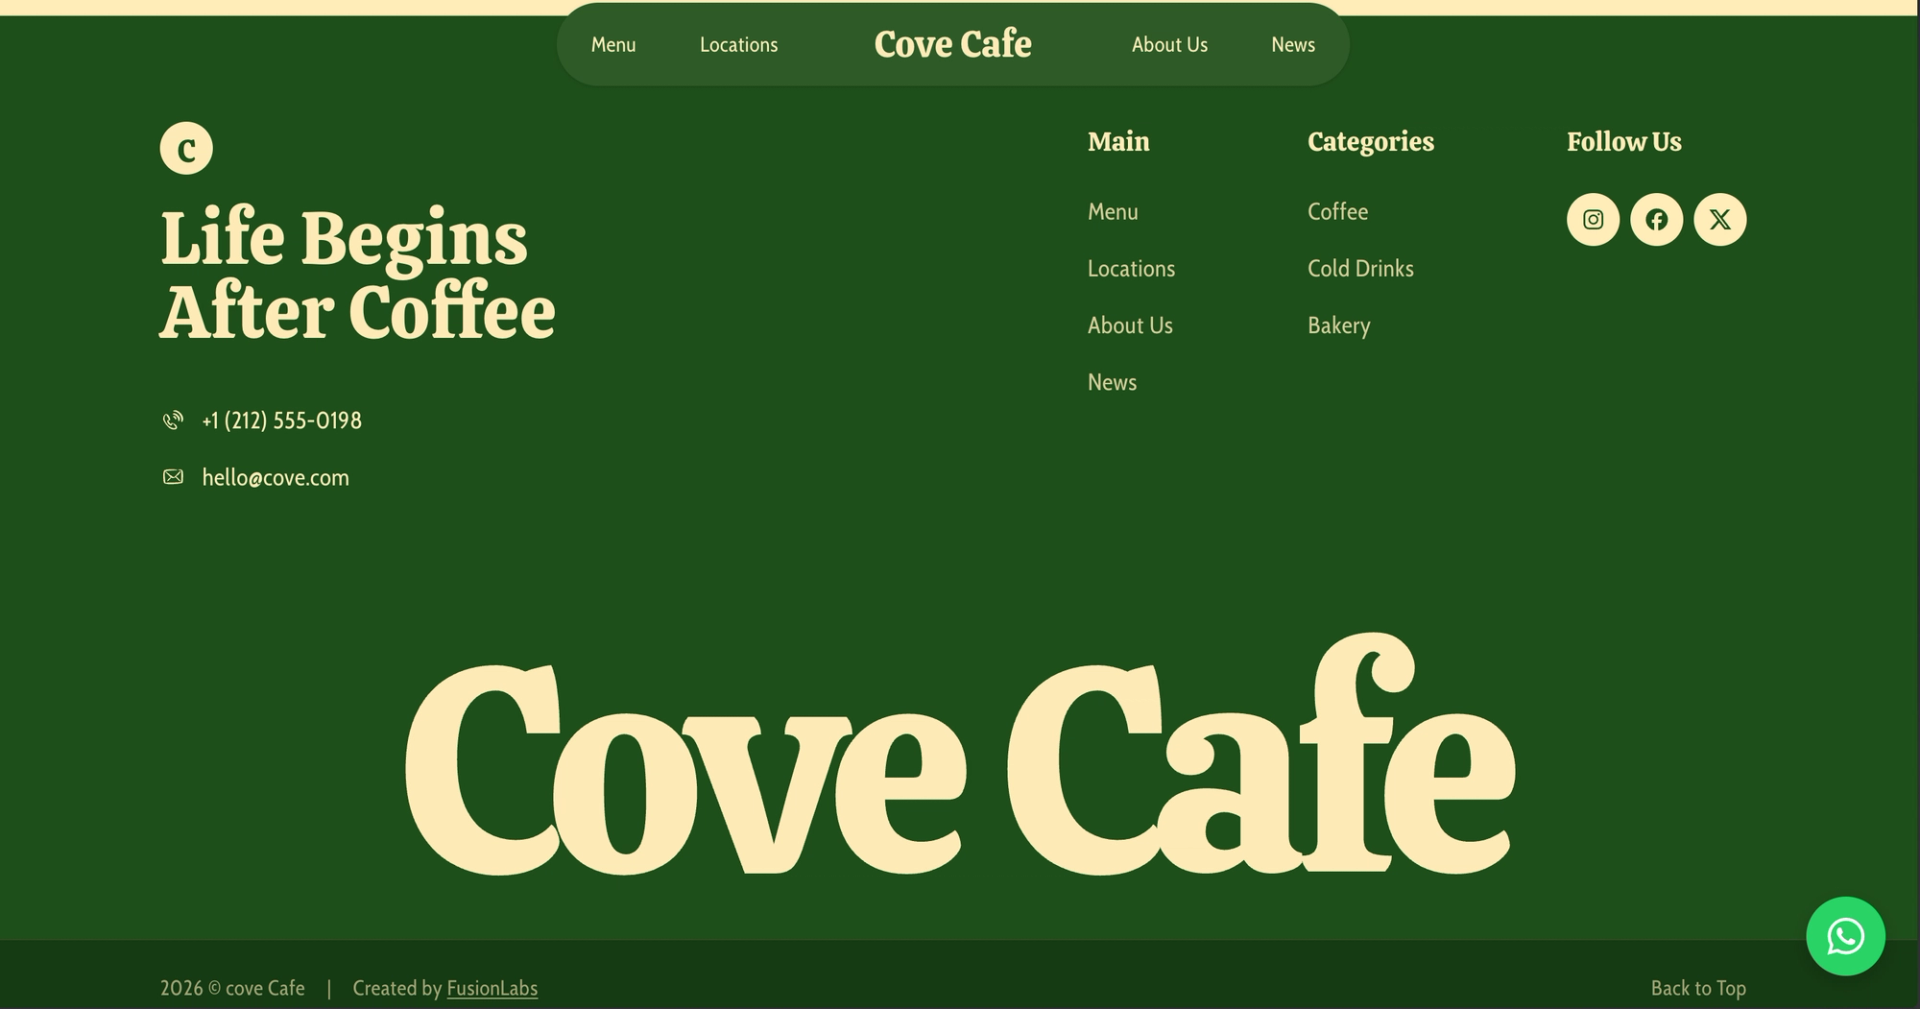Click Back to Top in the footer
The width and height of the screenshot is (1920, 1009).
click(x=1698, y=988)
